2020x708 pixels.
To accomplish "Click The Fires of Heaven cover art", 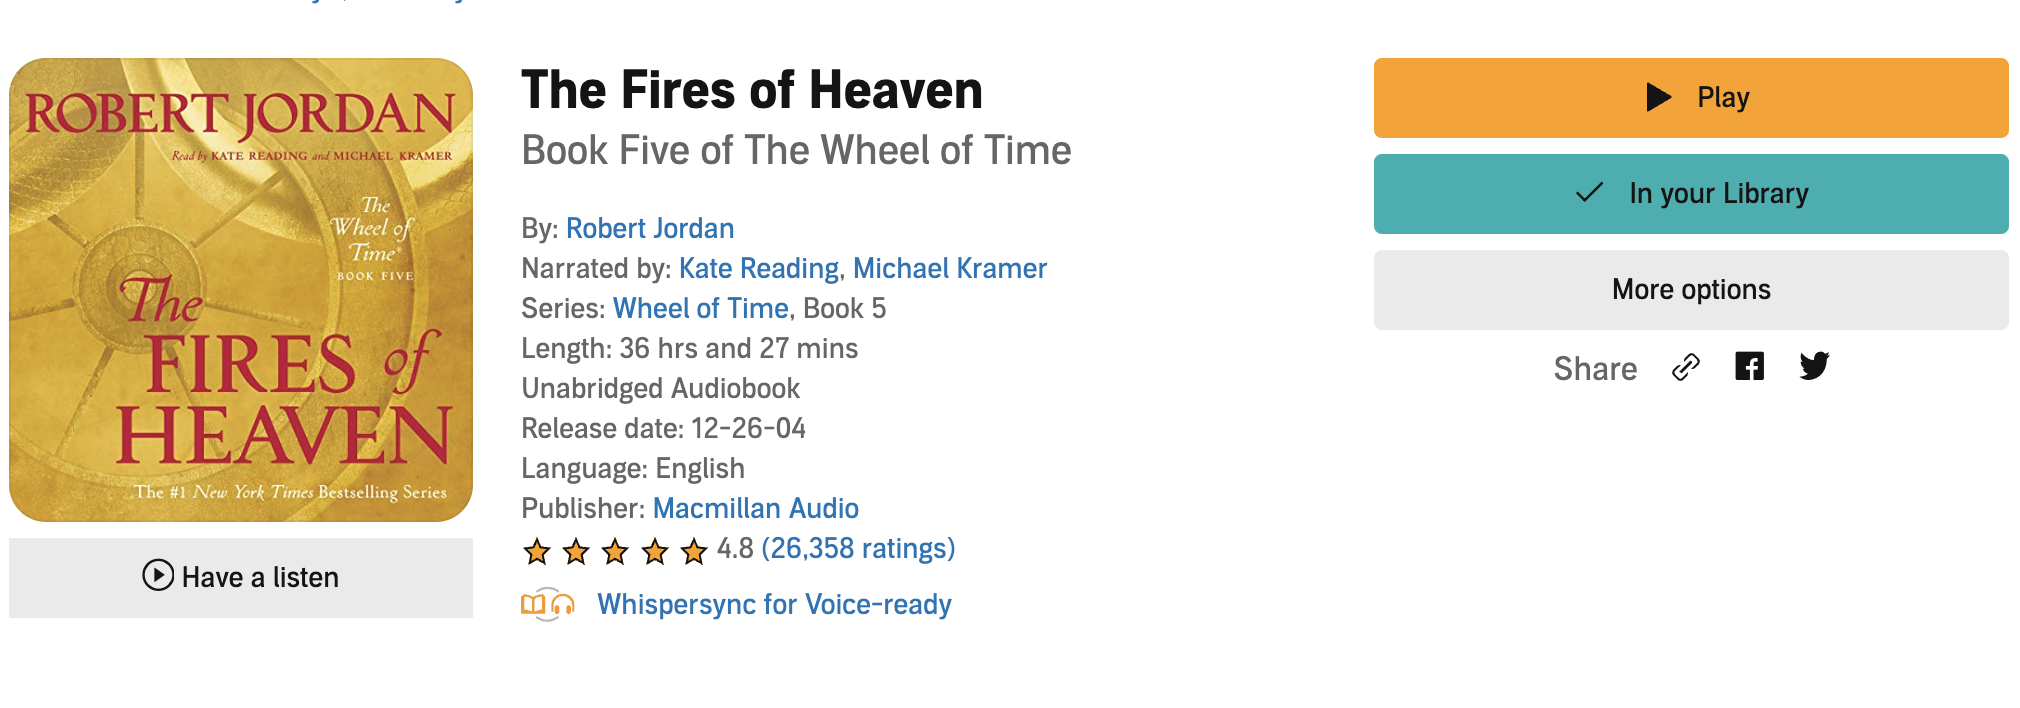I will (x=241, y=290).
